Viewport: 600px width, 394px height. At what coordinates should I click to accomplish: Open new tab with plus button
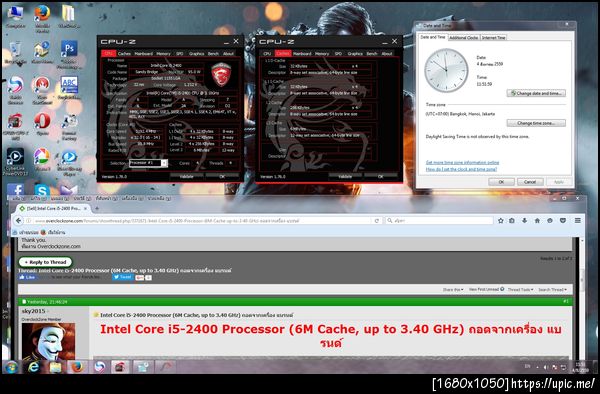coord(97,208)
